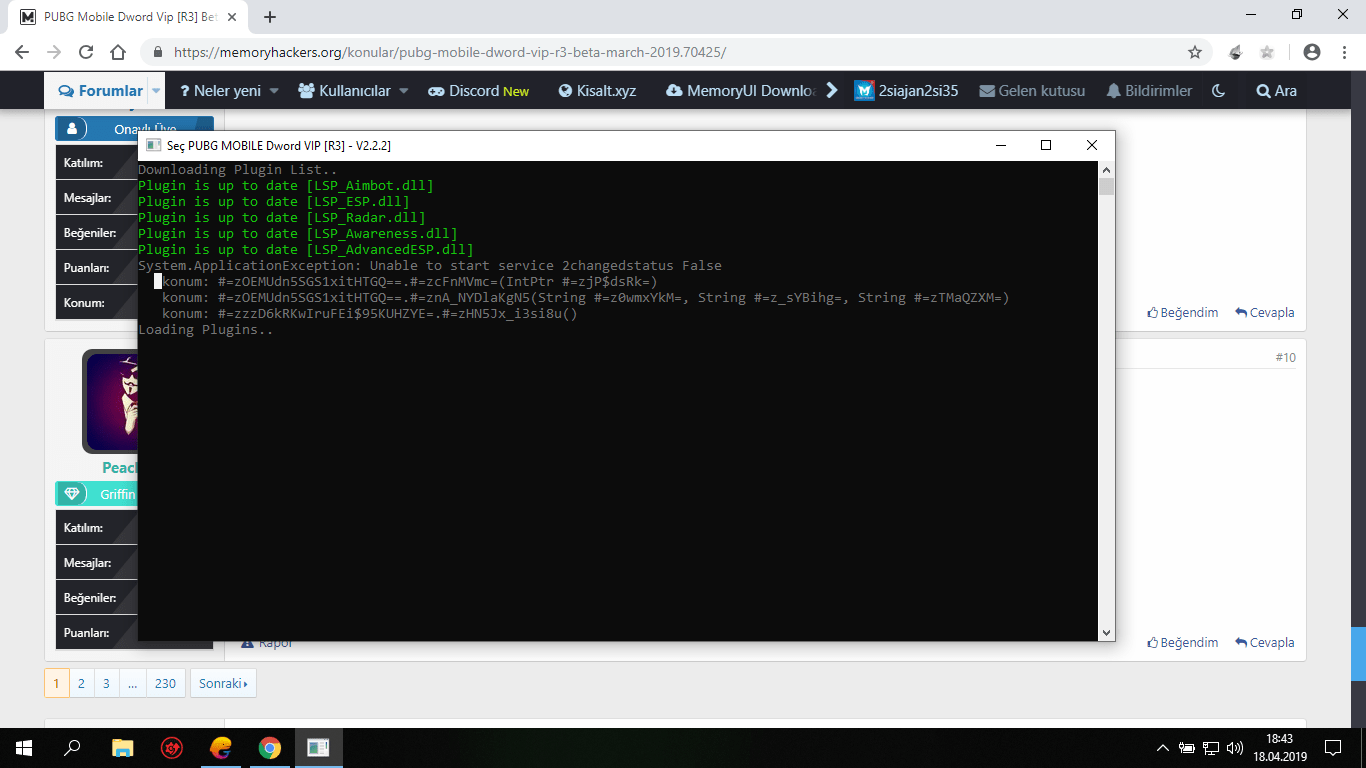Open the console window's system menu icon
Viewport: 1366px width, 768px height.
(x=153, y=145)
